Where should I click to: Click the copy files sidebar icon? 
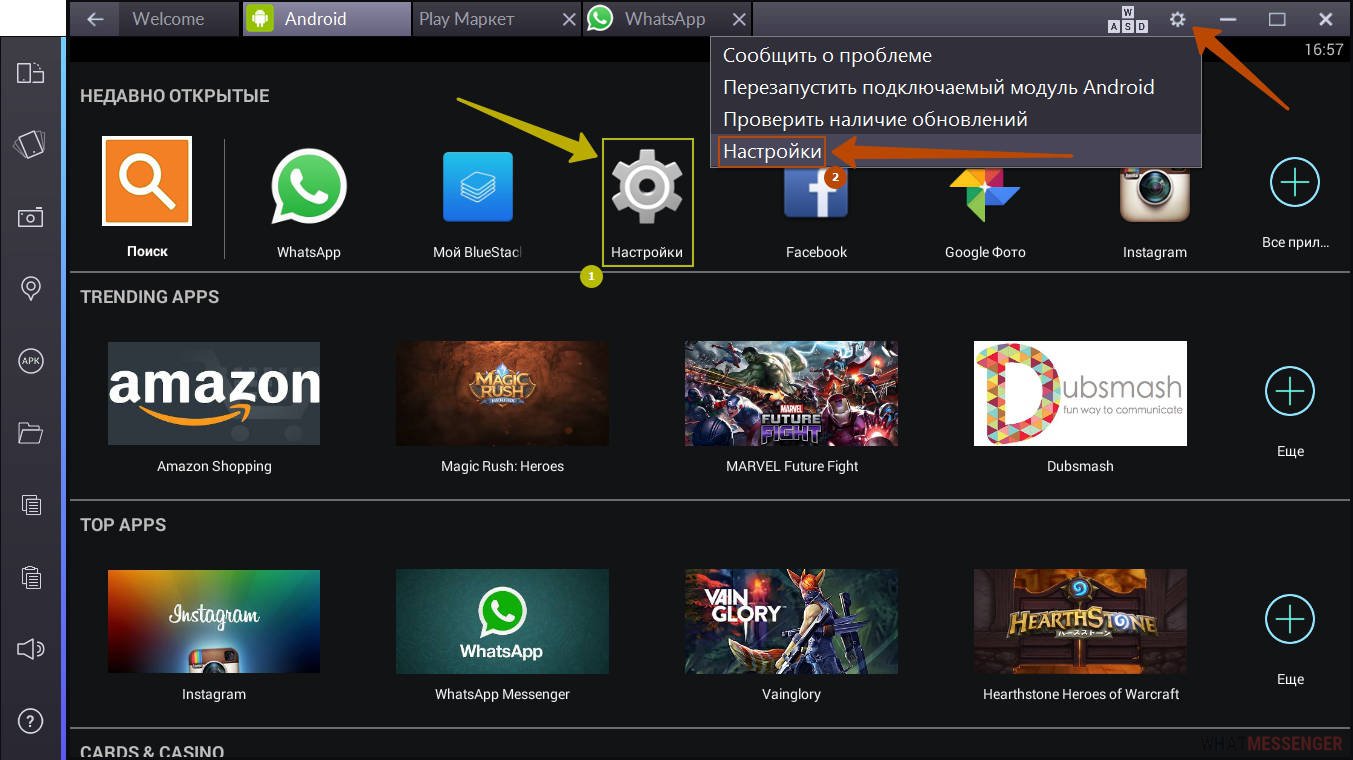click(x=31, y=505)
